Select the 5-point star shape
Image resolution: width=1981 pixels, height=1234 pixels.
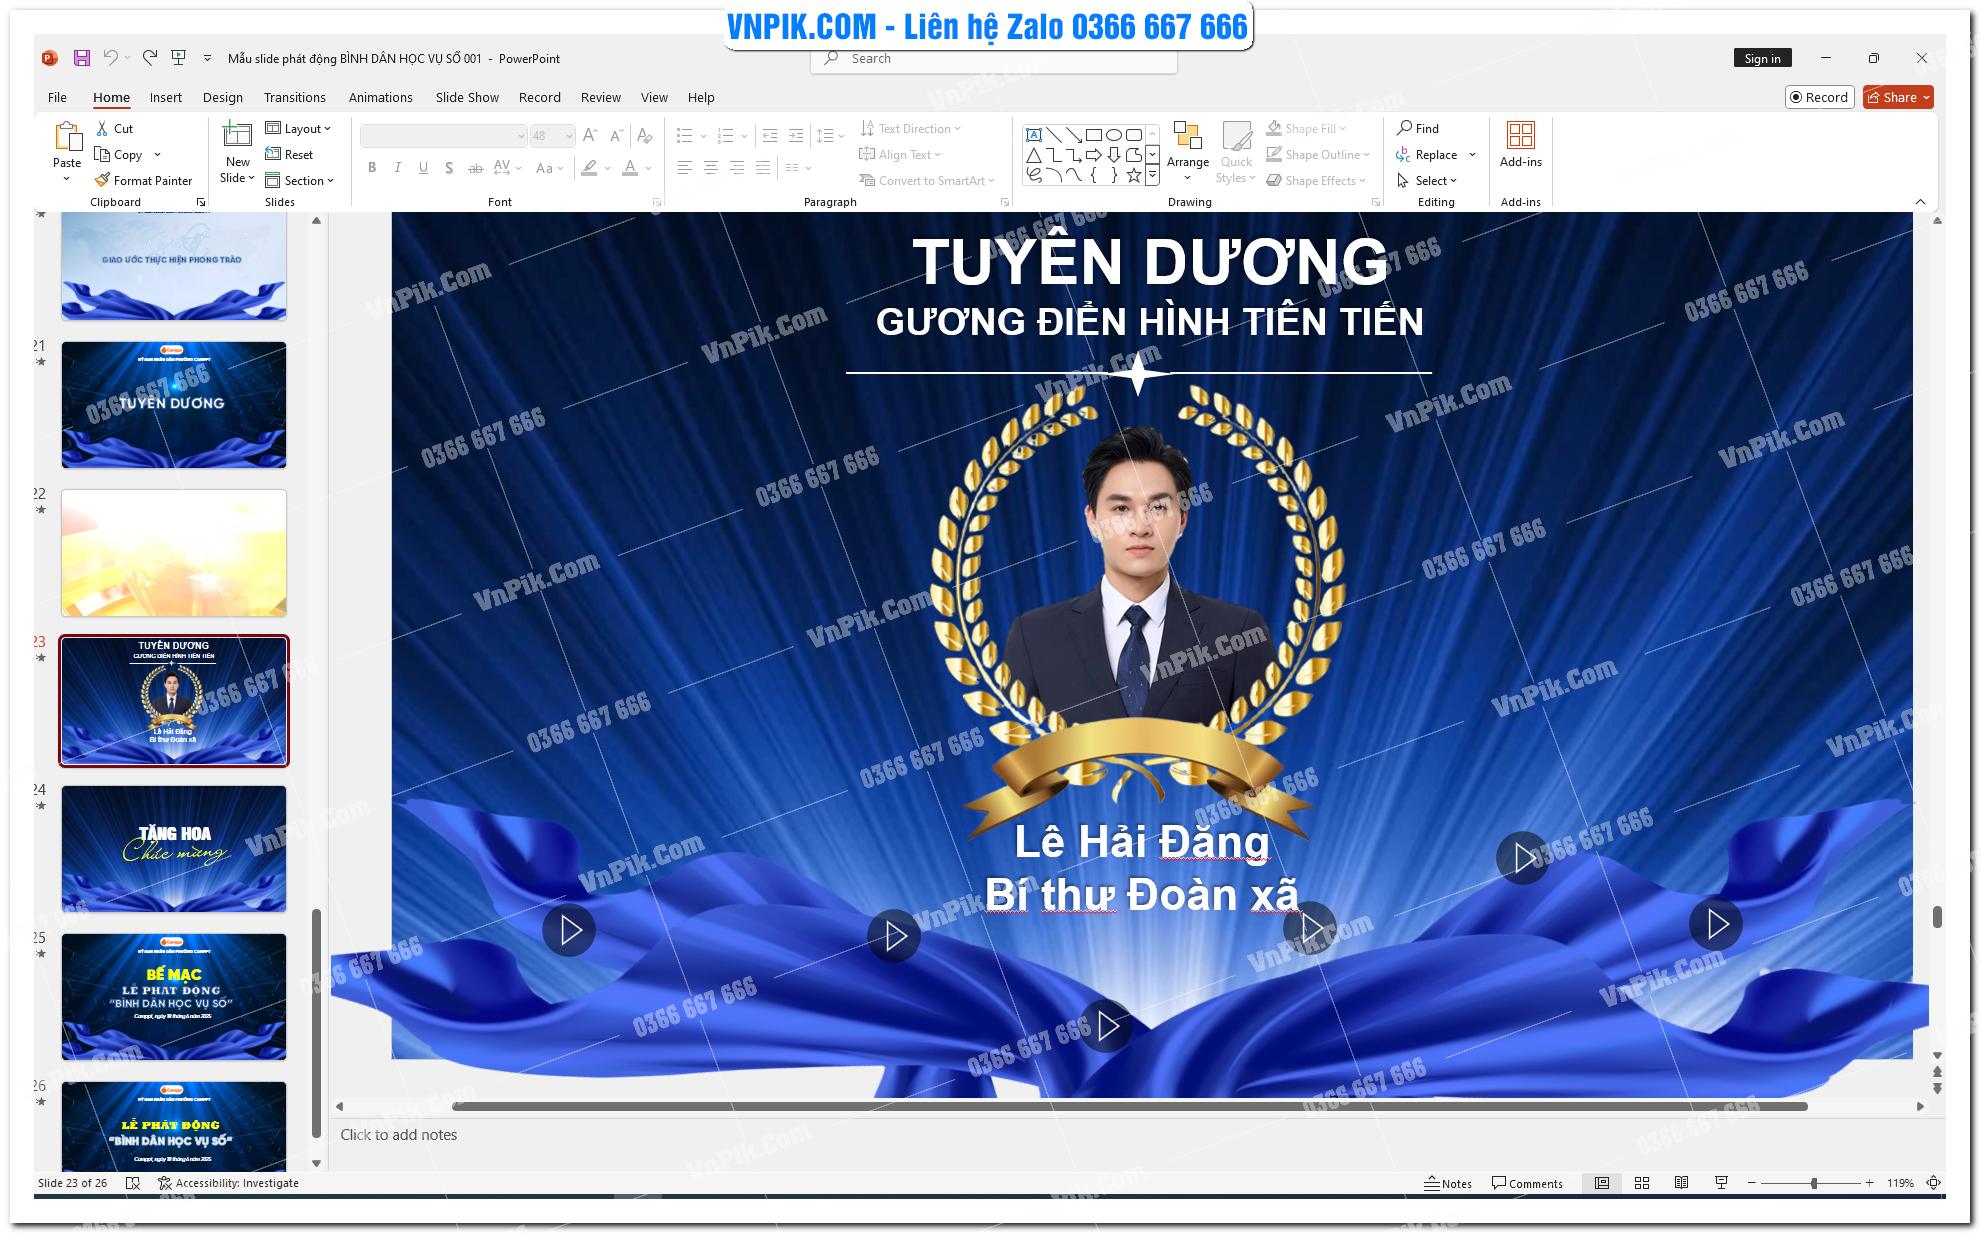point(1133,175)
